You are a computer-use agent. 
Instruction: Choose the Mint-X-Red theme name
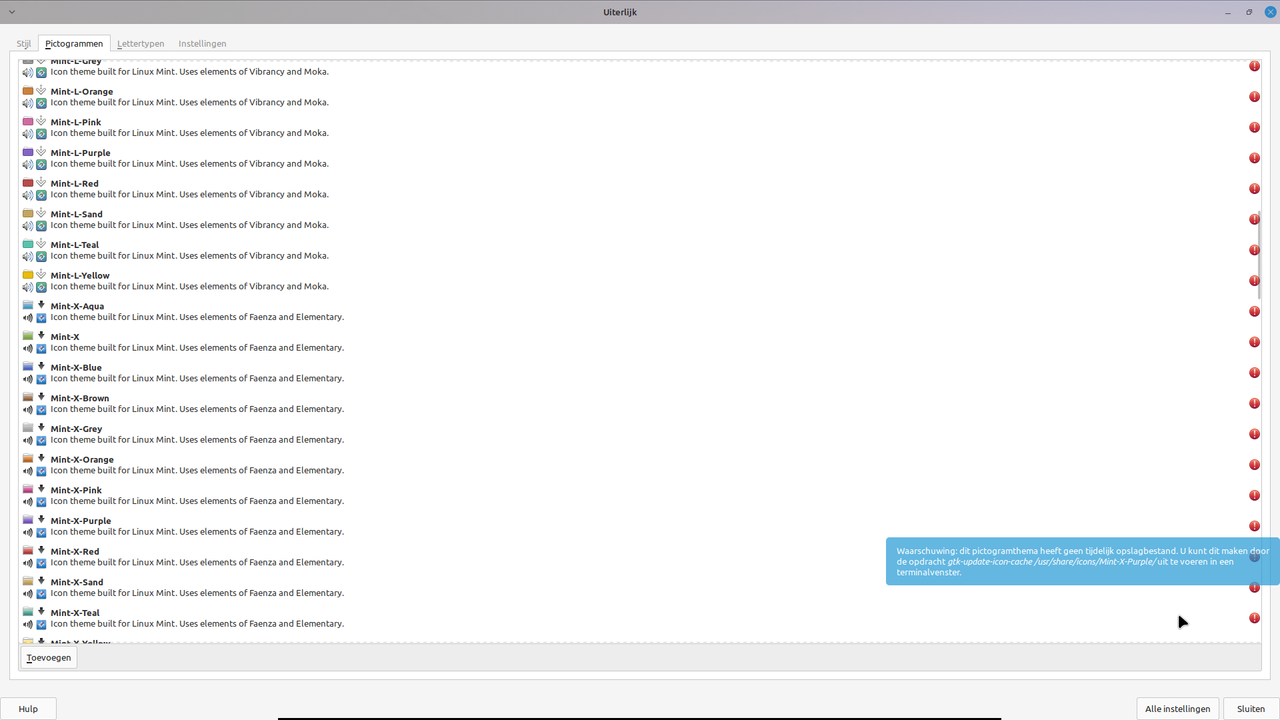pyautogui.click(x=75, y=552)
